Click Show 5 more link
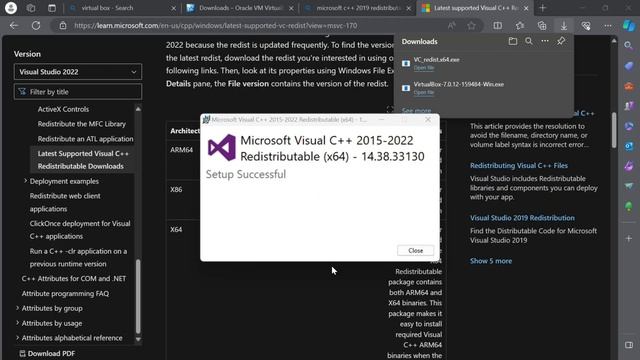This screenshot has height=360, width=640. 491,261
